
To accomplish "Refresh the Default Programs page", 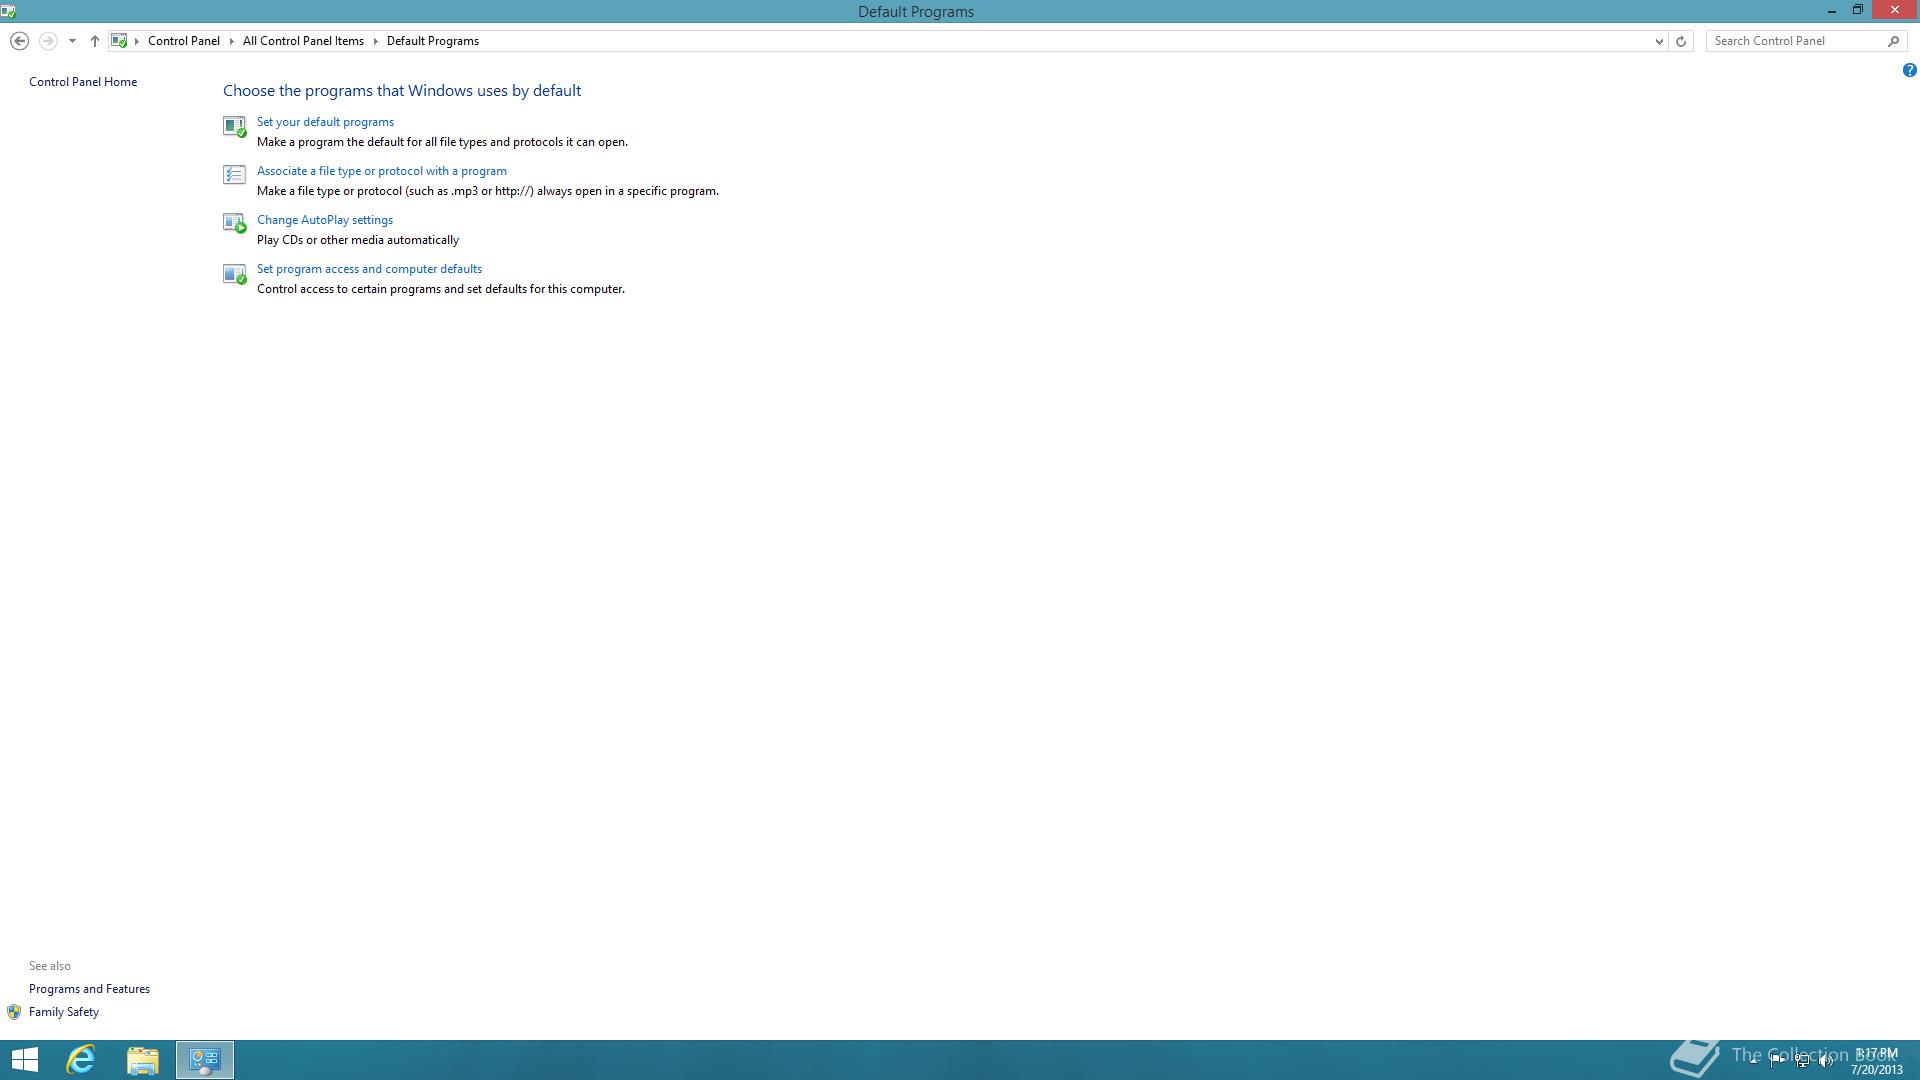I will coord(1681,41).
